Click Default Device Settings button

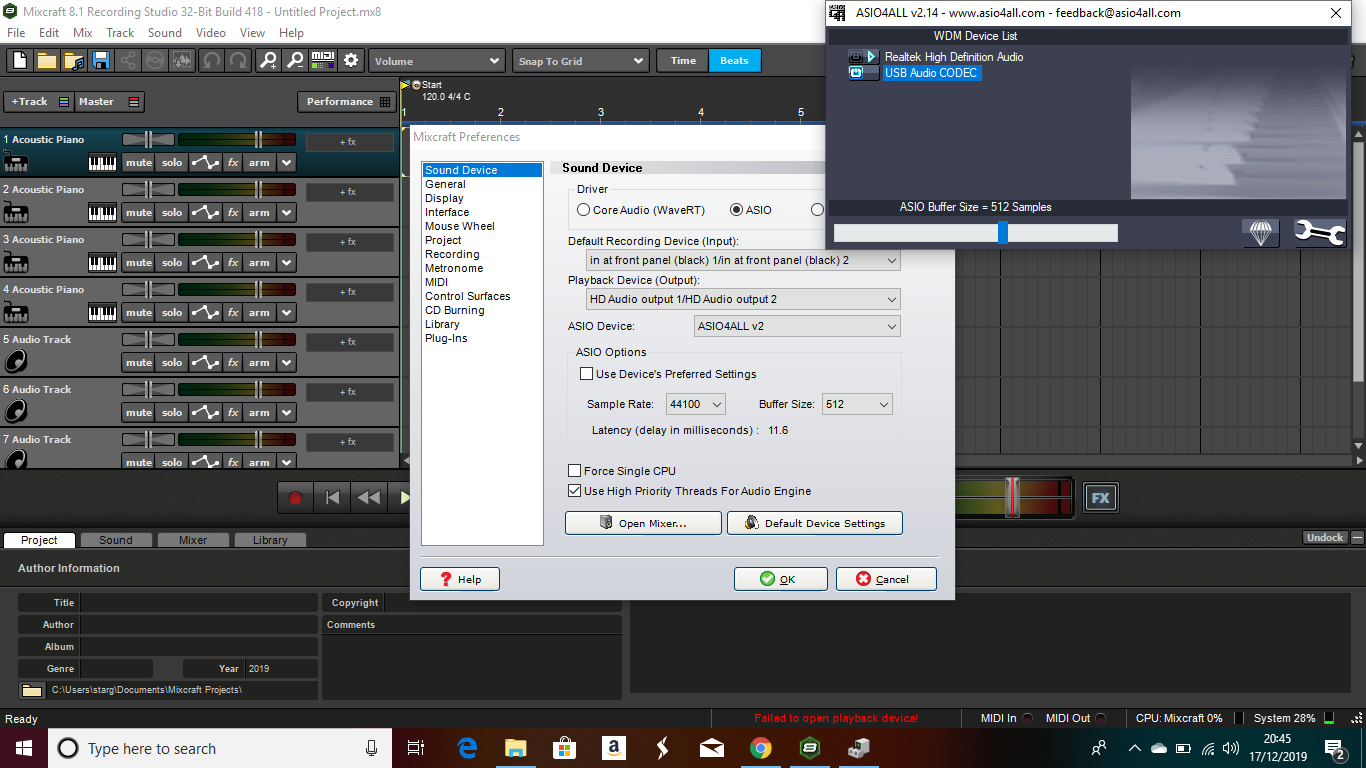815,523
